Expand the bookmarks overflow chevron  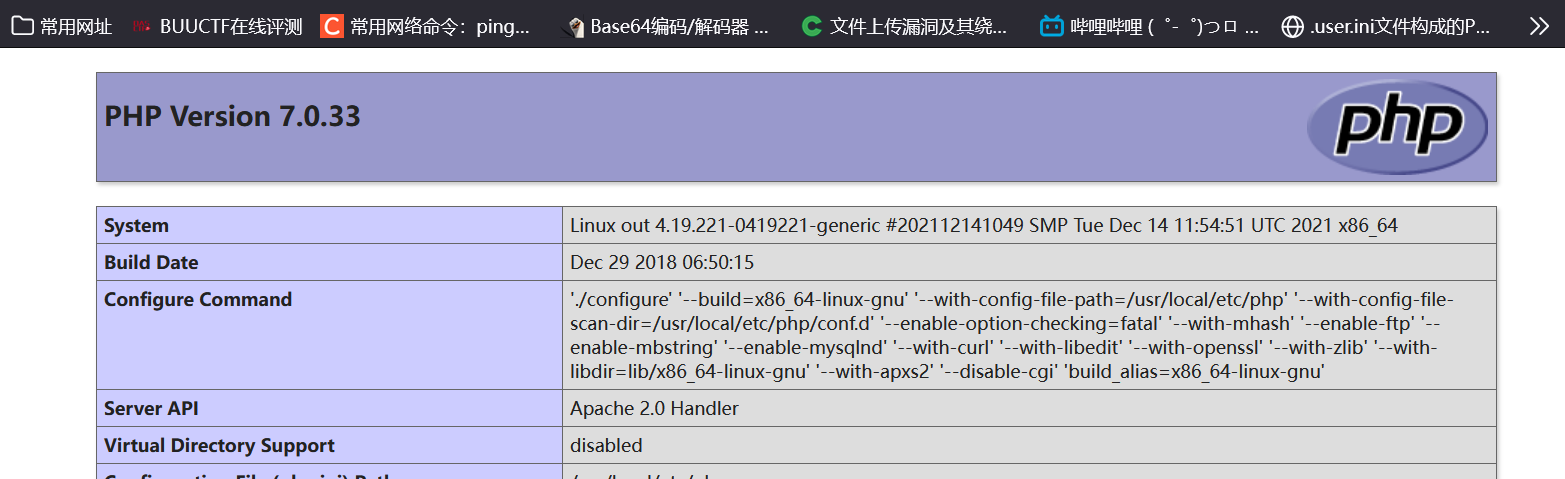(x=1539, y=26)
